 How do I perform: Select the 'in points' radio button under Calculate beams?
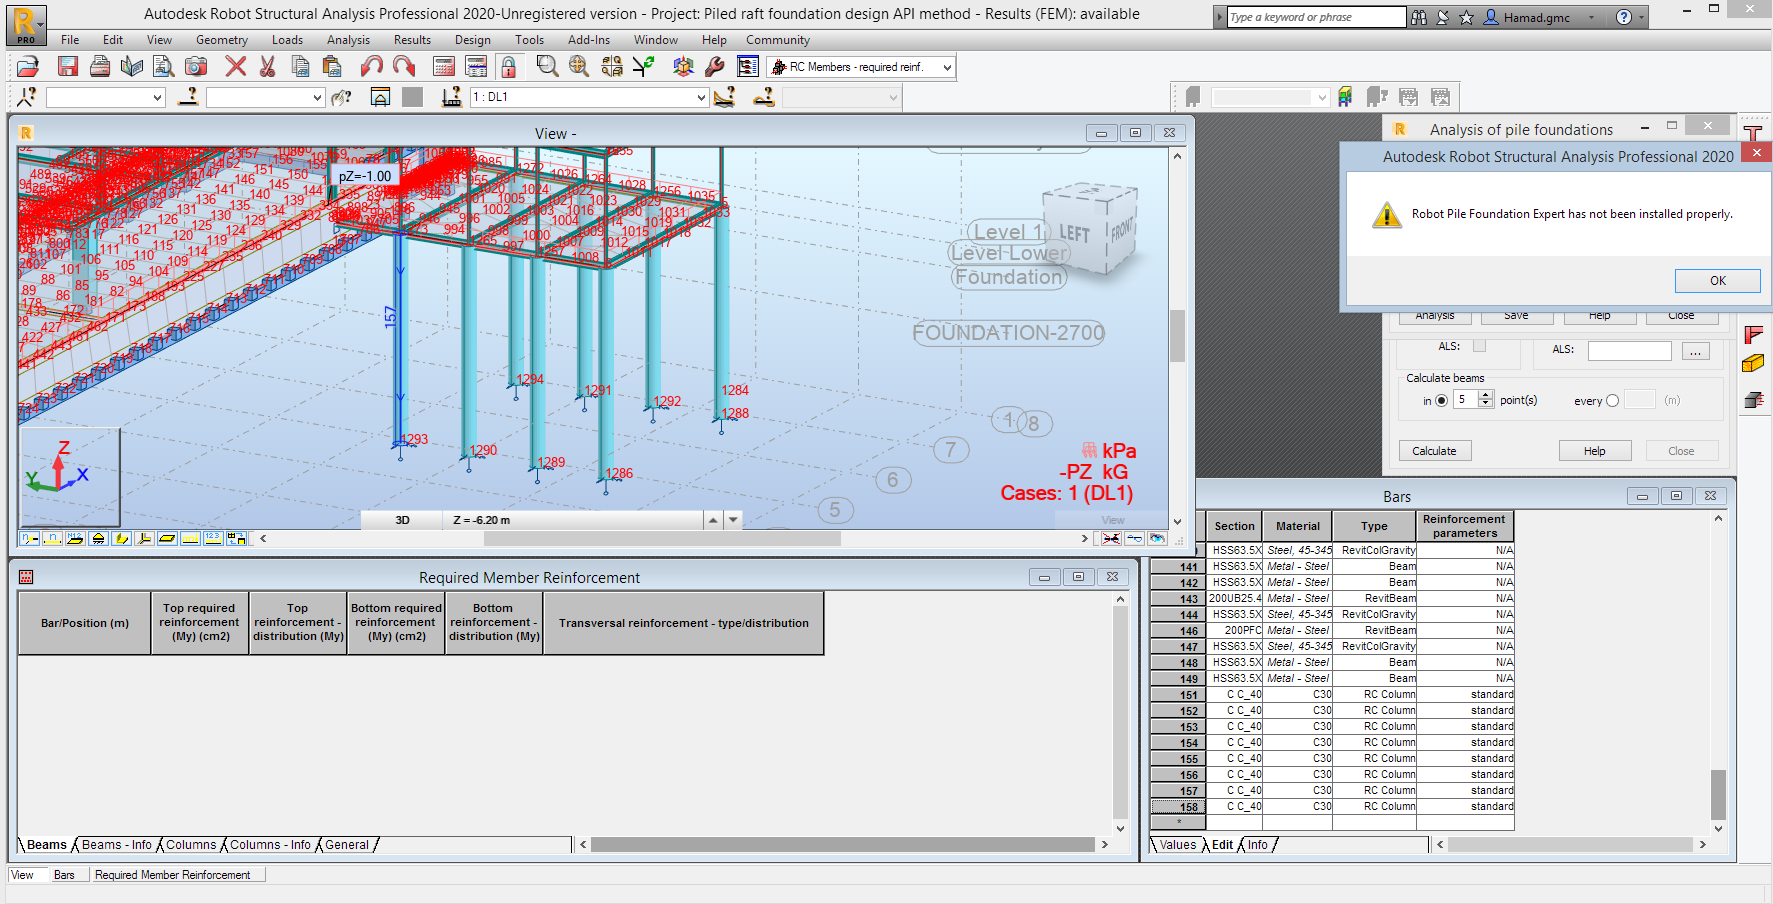(x=1441, y=400)
